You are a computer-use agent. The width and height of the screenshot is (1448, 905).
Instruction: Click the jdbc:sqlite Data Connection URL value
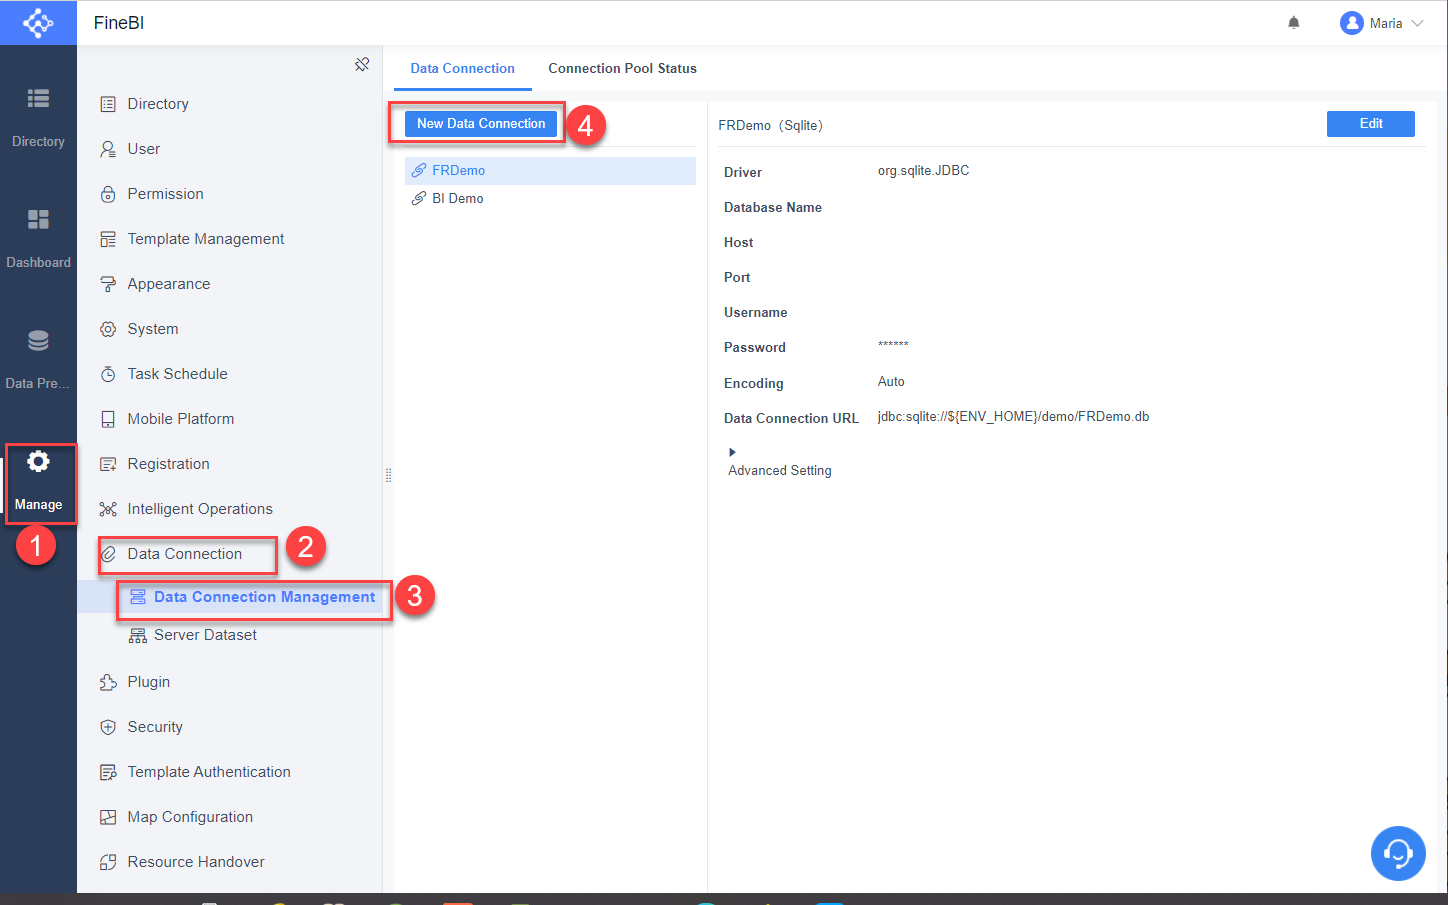(x=1013, y=417)
